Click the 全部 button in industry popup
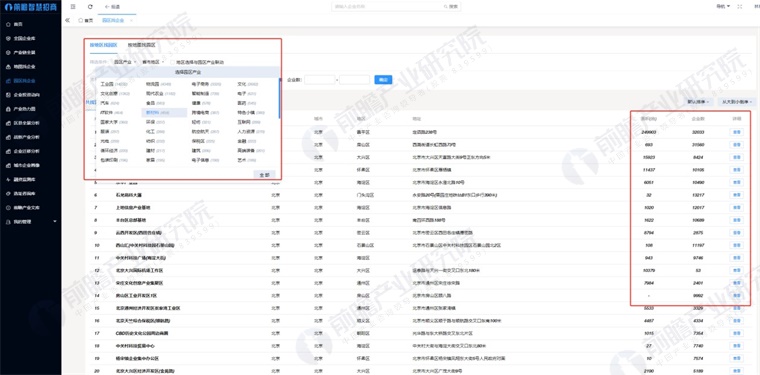Viewport: 760px width, 375px height. (x=264, y=174)
